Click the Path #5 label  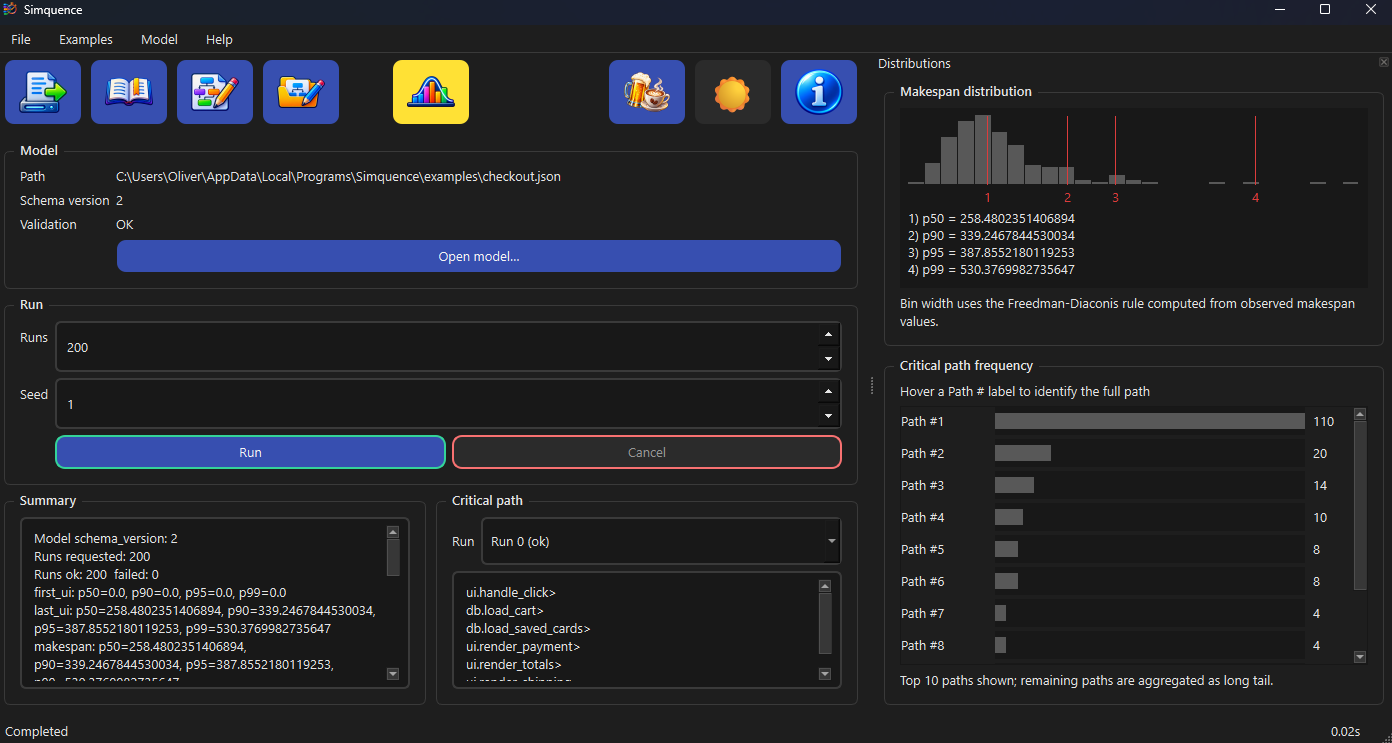[x=922, y=549]
